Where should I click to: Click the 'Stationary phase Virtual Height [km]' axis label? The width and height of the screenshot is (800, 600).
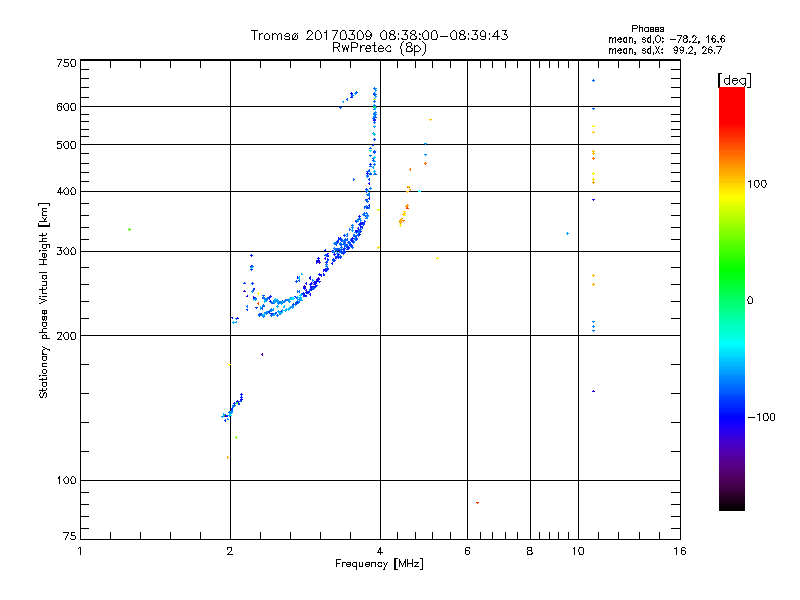click(44, 300)
